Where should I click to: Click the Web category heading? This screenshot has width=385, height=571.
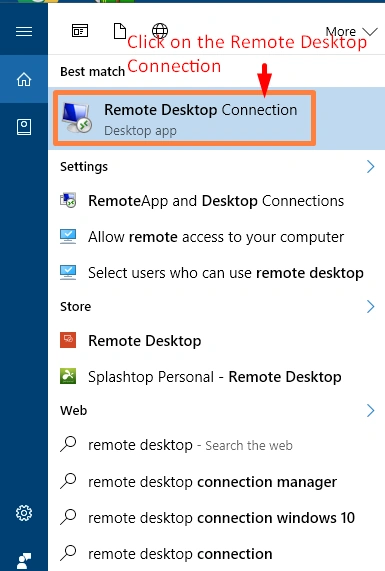pos(74,410)
